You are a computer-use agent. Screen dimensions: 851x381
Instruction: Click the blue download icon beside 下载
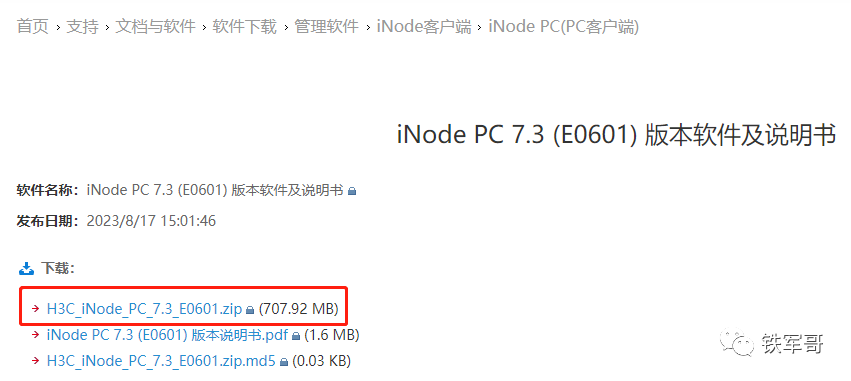pyautogui.click(x=27, y=268)
